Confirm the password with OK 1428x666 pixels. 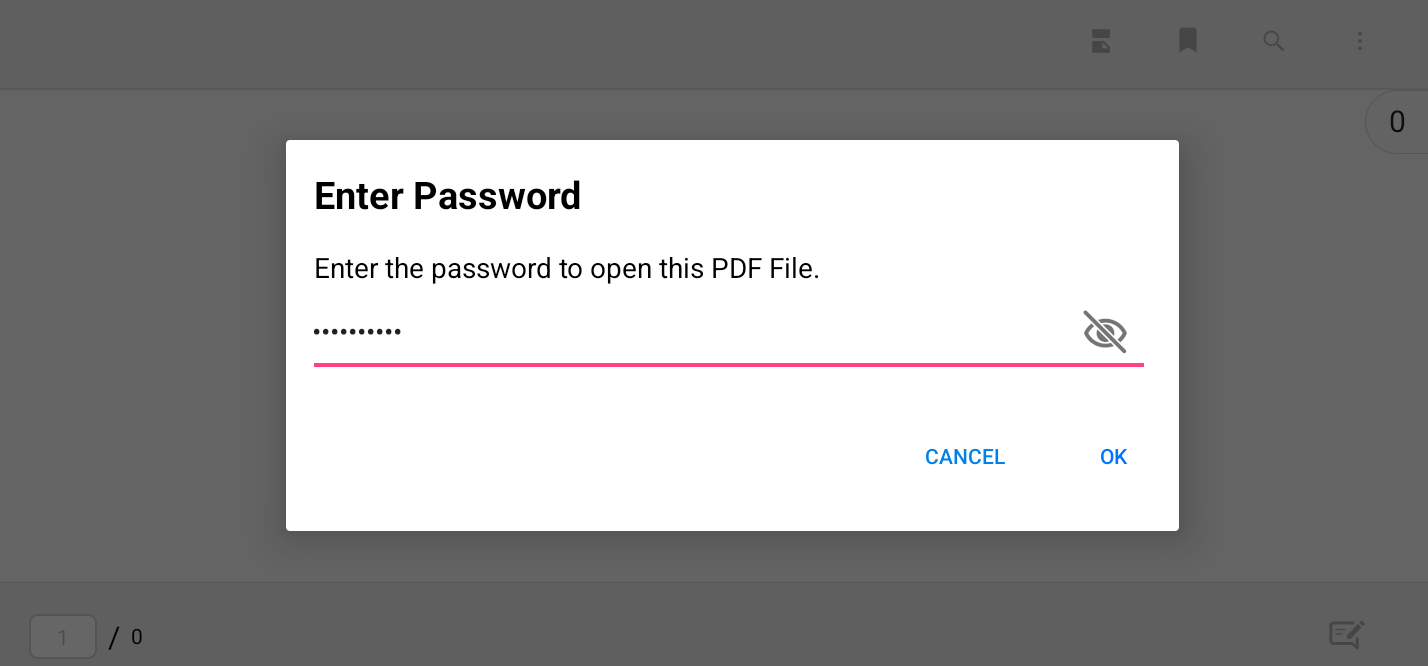click(1113, 457)
